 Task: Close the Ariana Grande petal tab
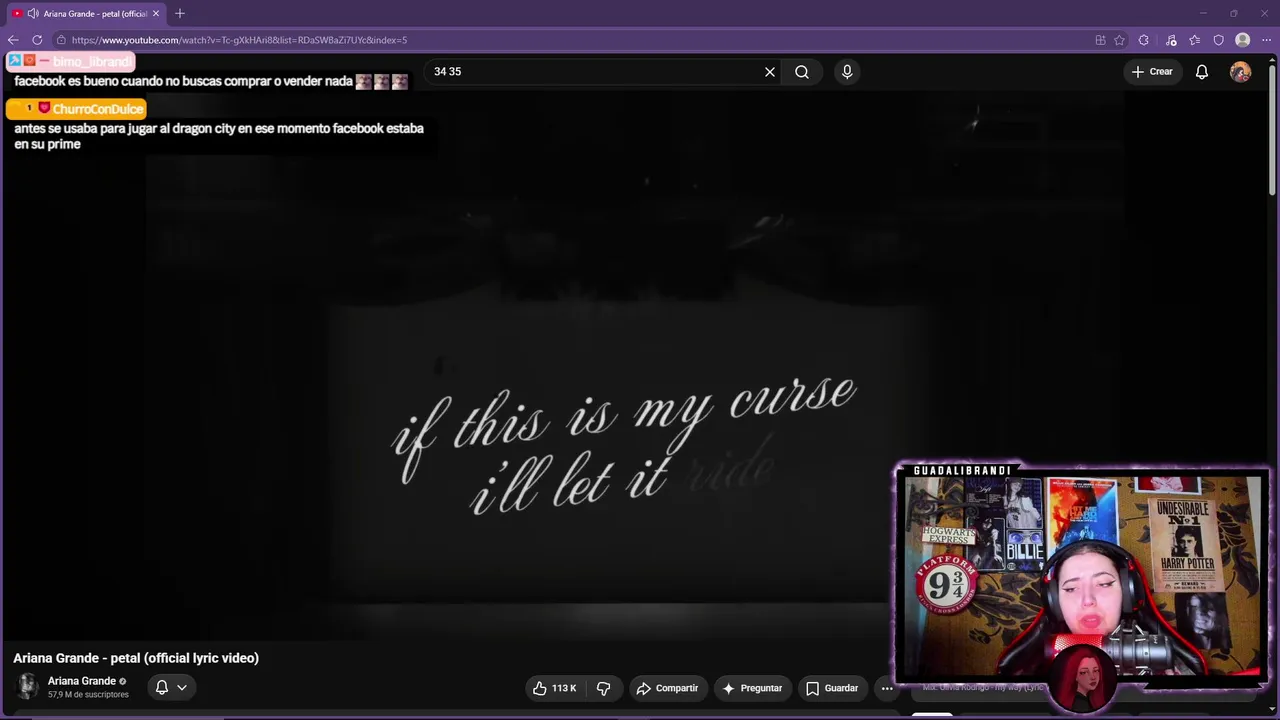pos(156,13)
